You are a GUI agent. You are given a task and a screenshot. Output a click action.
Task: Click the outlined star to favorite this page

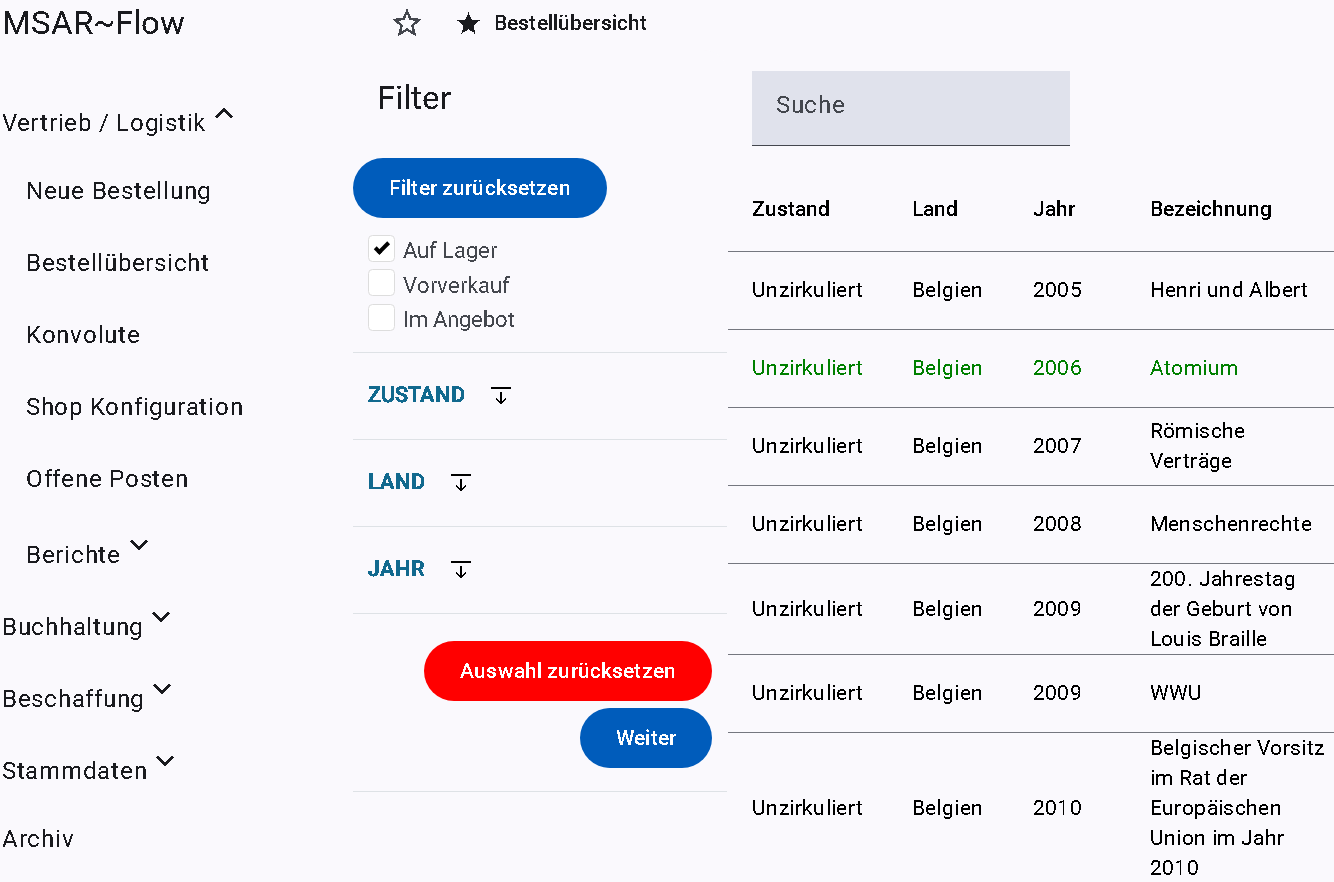pos(407,22)
